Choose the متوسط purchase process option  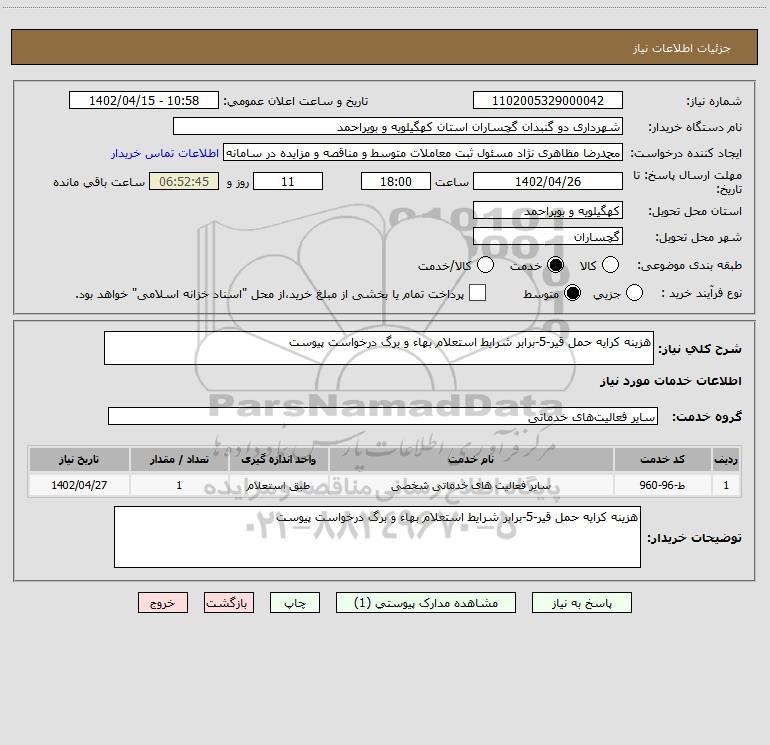572,293
